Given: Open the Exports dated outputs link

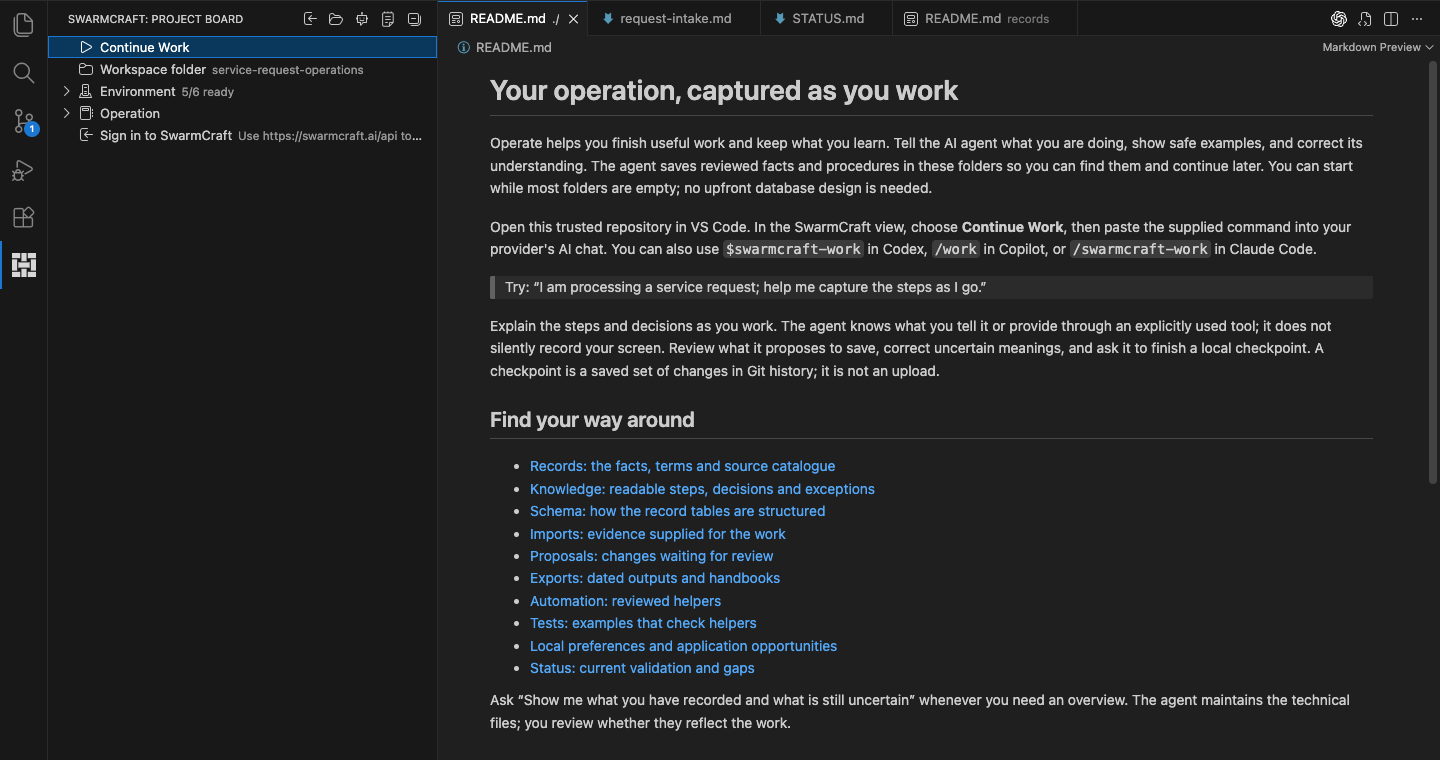Looking at the screenshot, I should [655, 578].
